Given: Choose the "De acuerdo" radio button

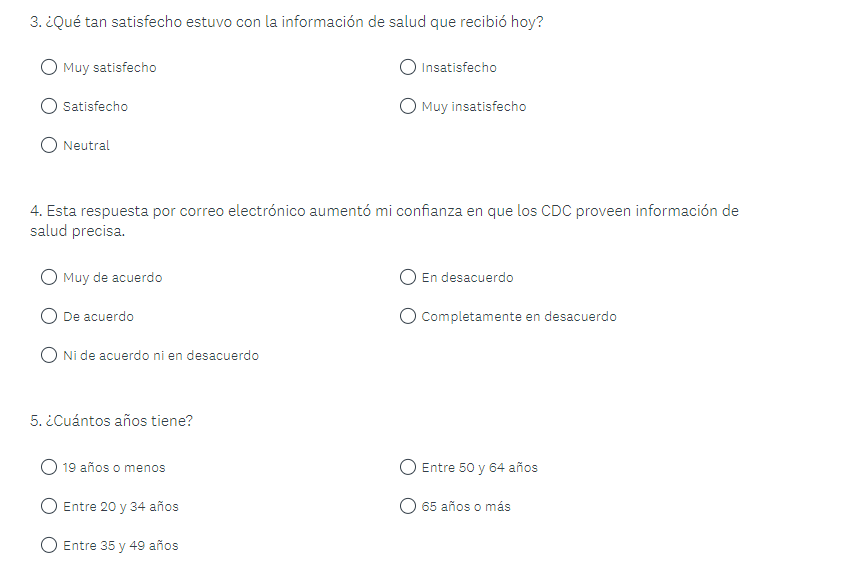Looking at the screenshot, I should pos(49,317).
